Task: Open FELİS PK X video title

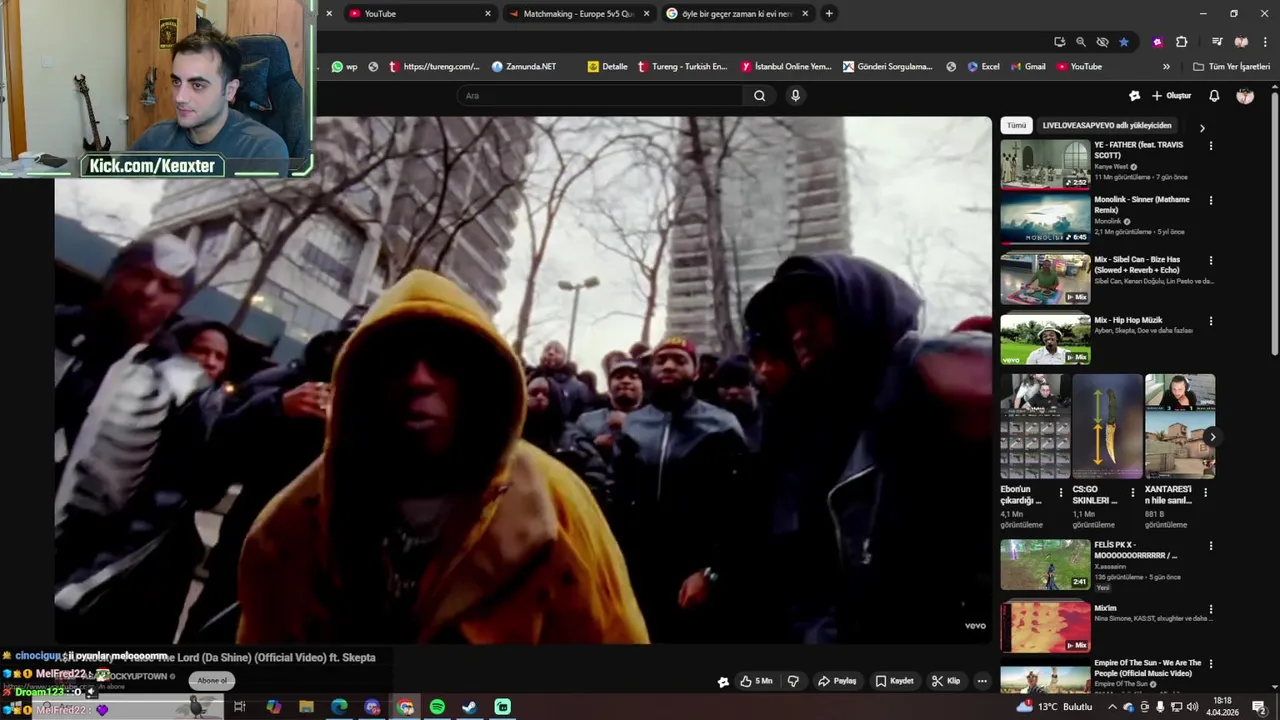Action: click(x=1135, y=550)
